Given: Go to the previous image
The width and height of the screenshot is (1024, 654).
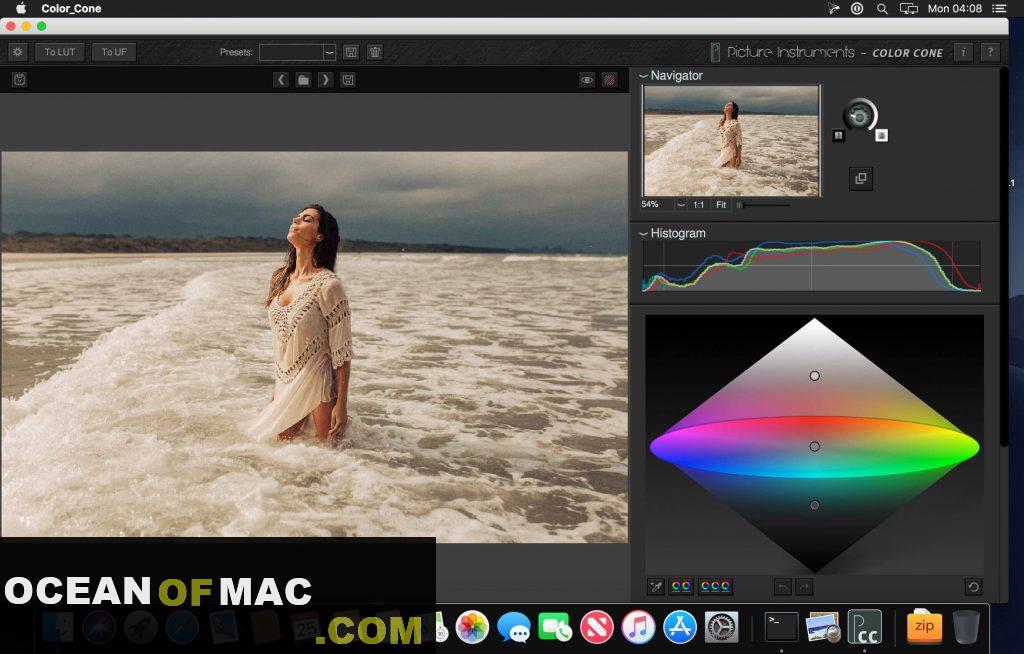Looking at the screenshot, I should (281, 80).
